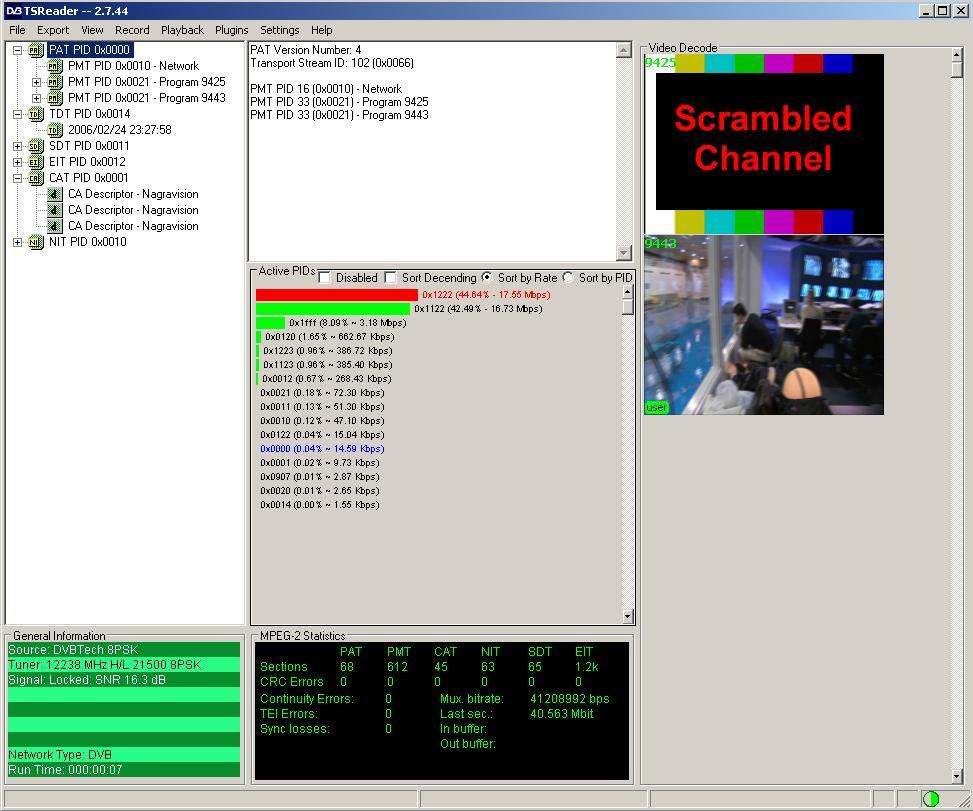Click the CAT PID 0x0001 icon

[36, 178]
